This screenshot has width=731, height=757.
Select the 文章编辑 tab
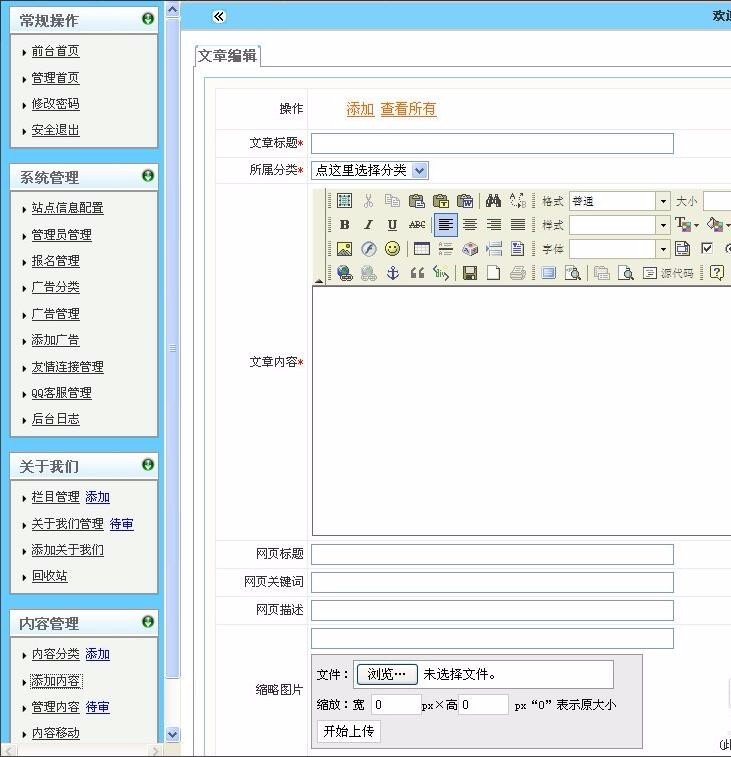coord(227,56)
